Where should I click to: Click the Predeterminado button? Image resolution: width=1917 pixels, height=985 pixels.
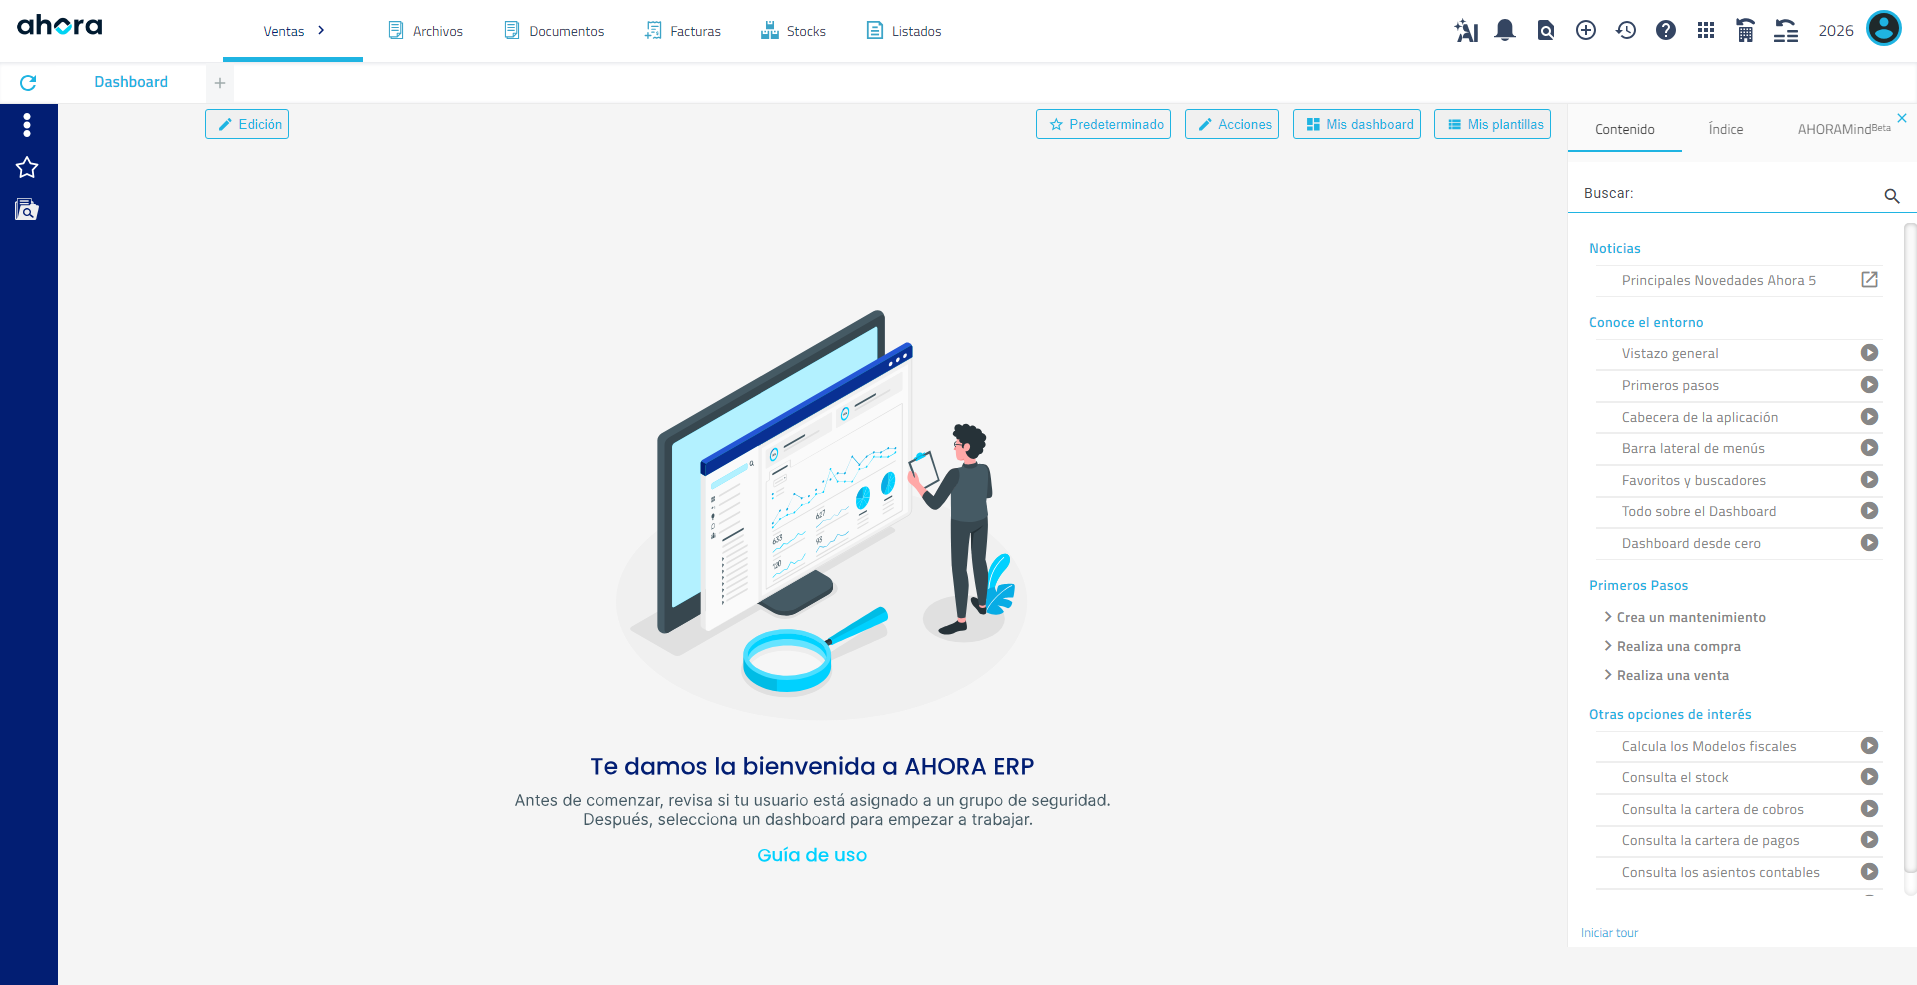(x=1103, y=124)
